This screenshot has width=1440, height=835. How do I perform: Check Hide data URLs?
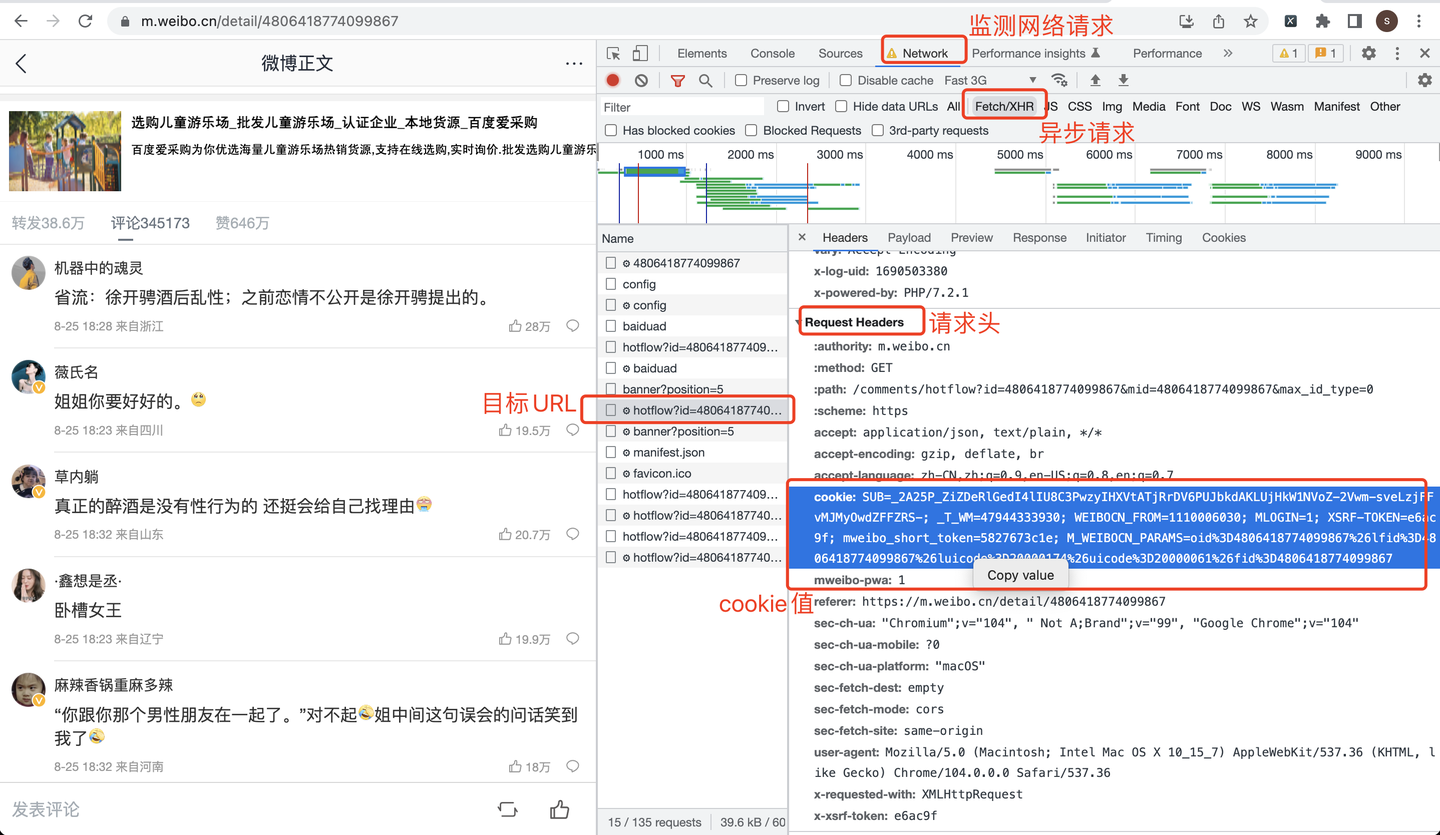click(841, 106)
